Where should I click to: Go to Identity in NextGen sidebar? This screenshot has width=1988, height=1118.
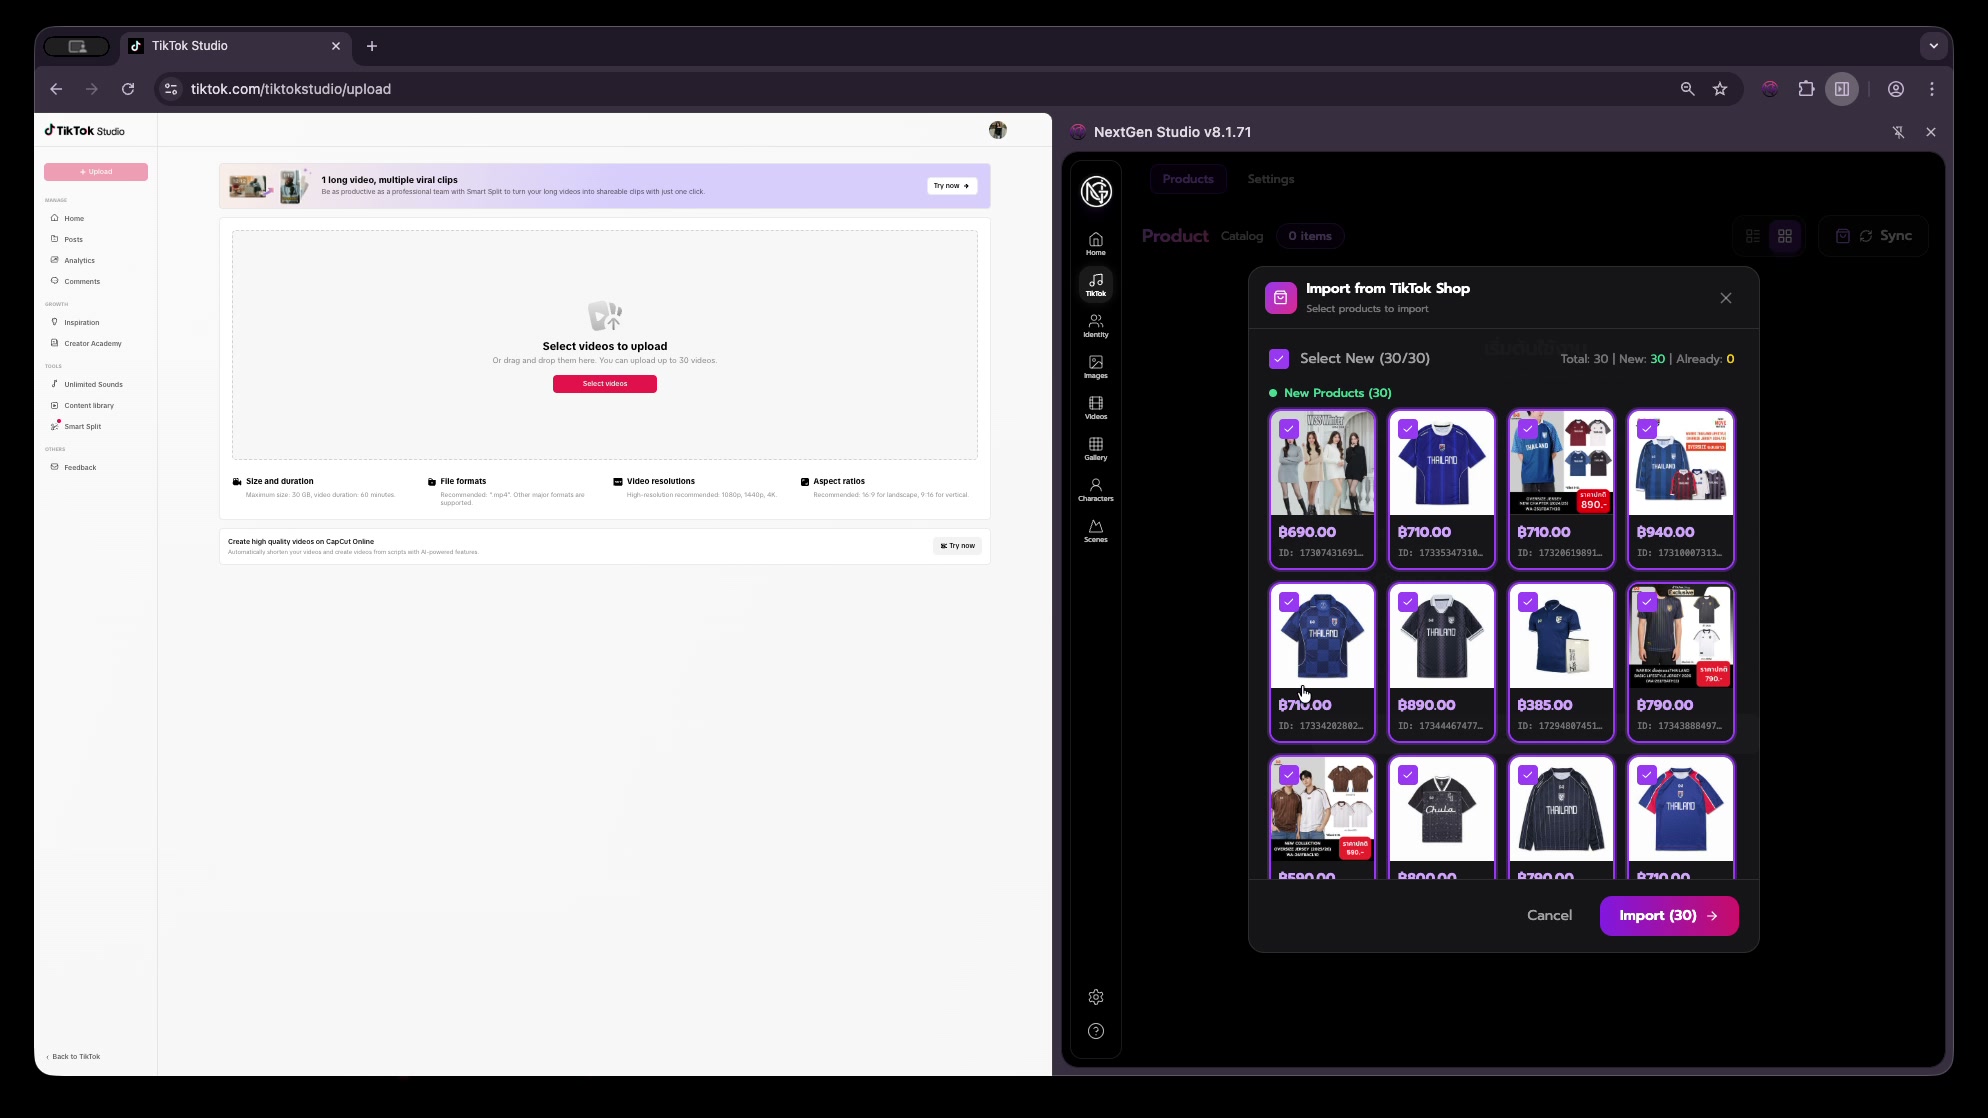(1096, 326)
